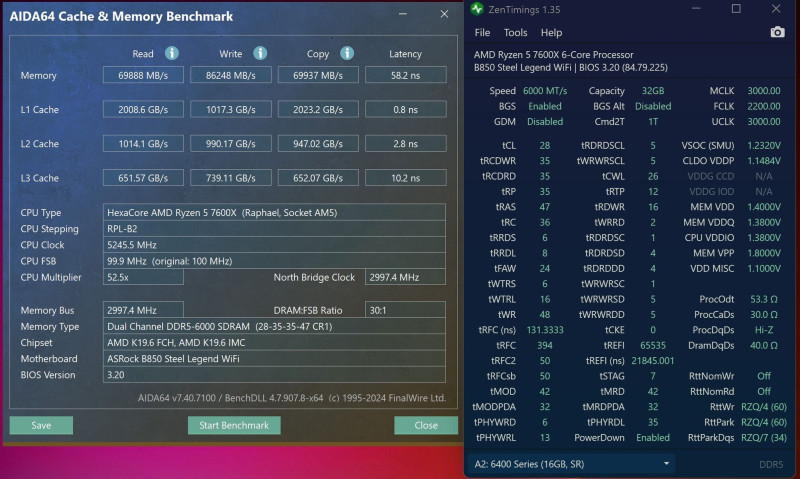Minimize the AIDA64 benchmark window

(403, 14)
